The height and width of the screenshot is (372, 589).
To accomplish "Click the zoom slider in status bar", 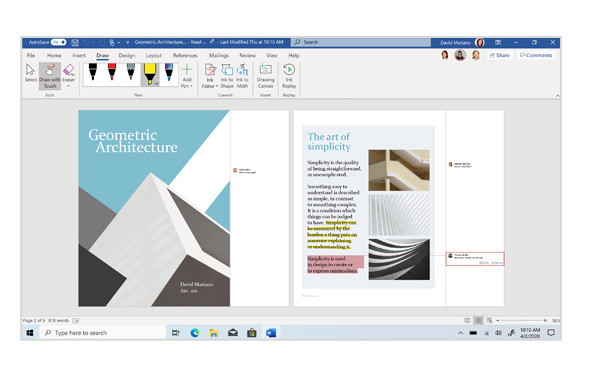I will pyautogui.click(x=521, y=321).
